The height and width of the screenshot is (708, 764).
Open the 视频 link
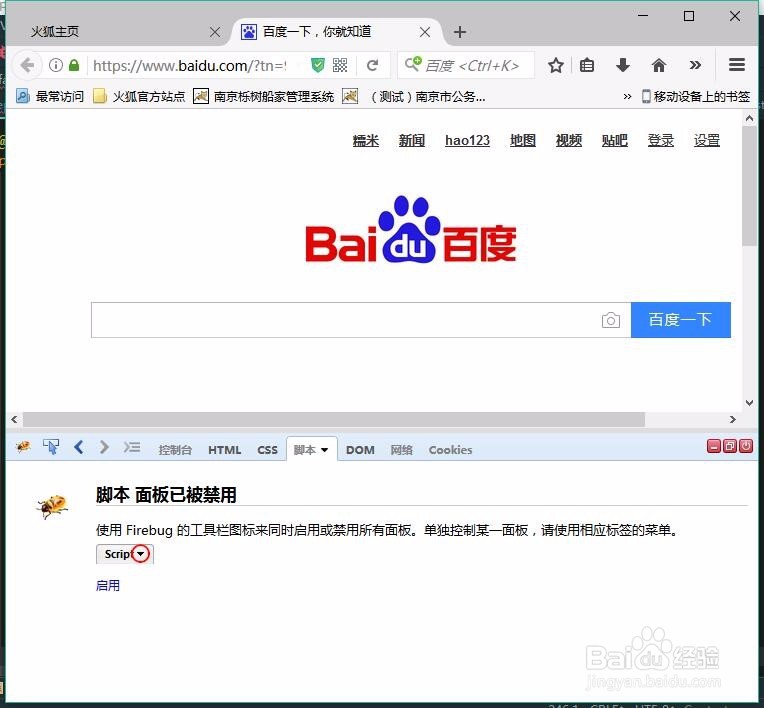pyautogui.click(x=569, y=140)
